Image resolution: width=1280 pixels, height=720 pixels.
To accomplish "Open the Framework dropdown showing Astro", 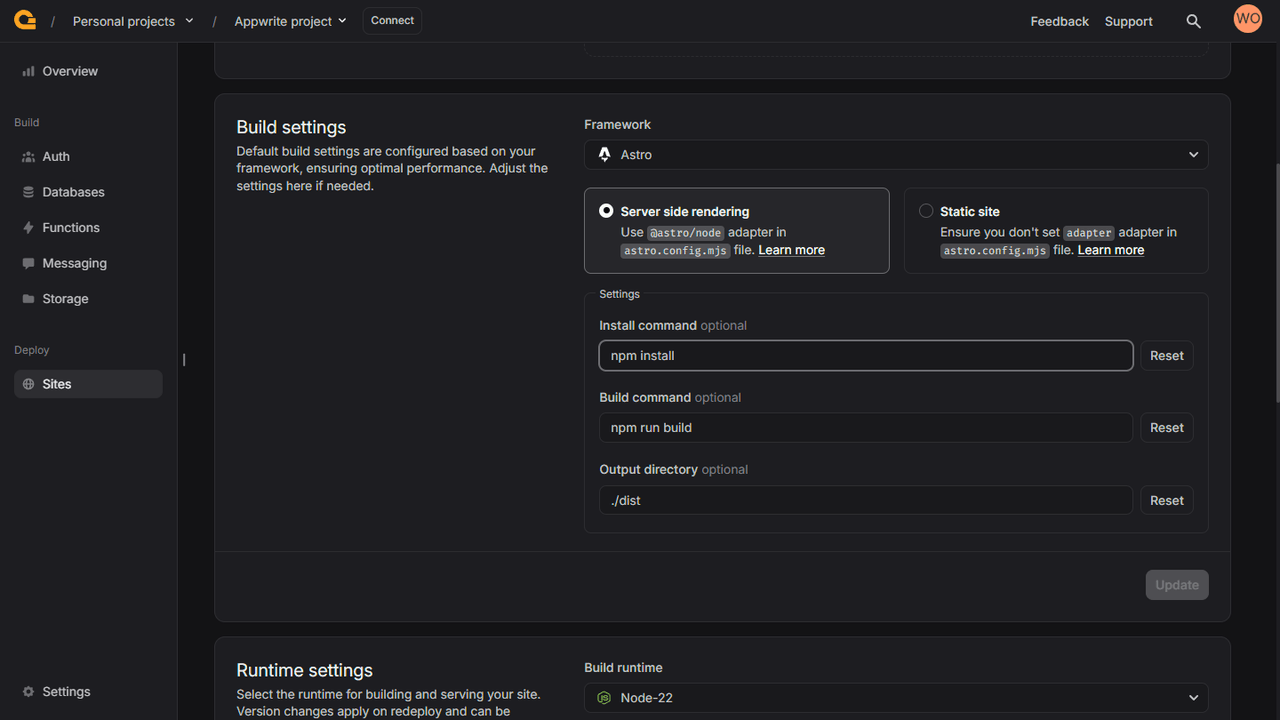I will [x=895, y=154].
